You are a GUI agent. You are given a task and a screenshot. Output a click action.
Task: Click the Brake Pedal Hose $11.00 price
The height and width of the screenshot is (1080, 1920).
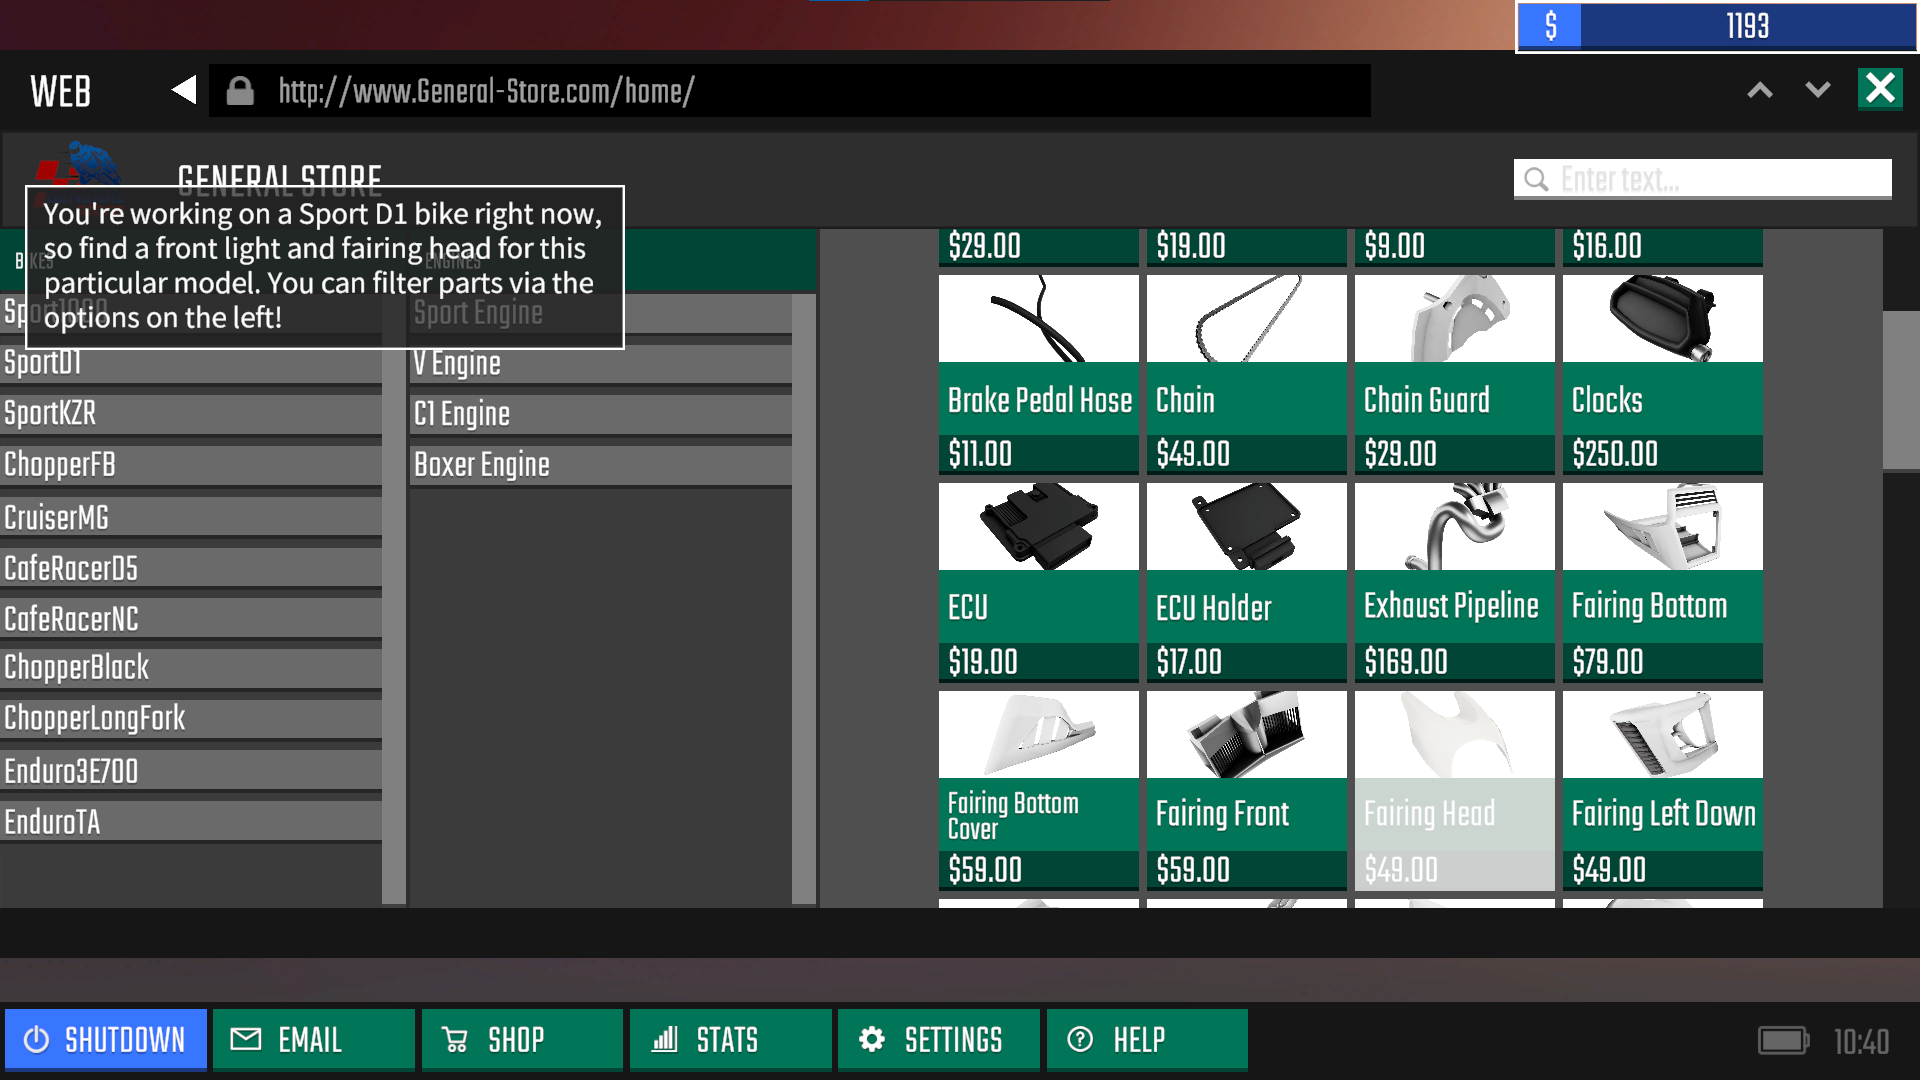[980, 454]
